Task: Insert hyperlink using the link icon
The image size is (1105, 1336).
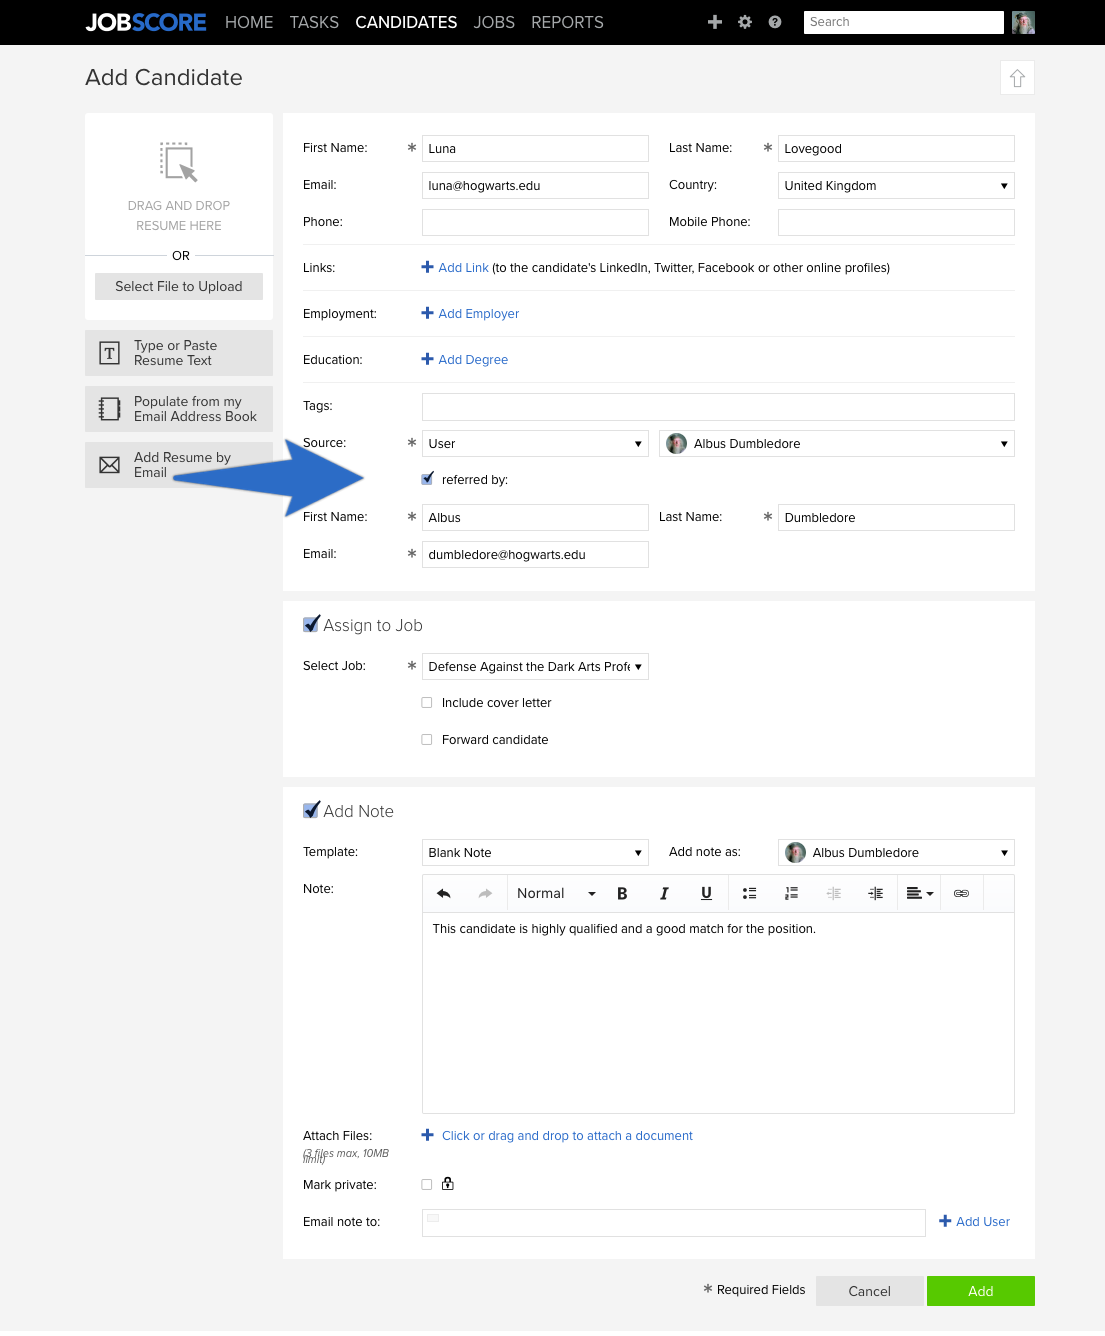Action: [961, 893]
